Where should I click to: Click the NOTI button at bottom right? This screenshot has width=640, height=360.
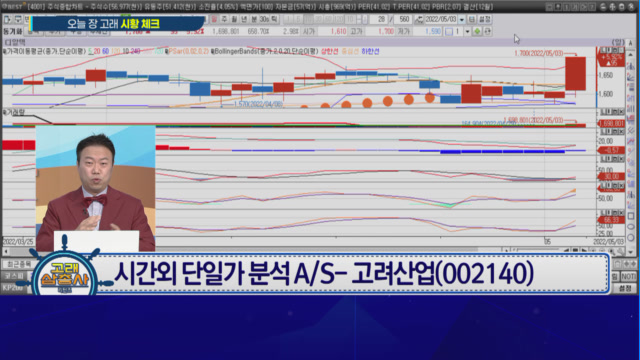click(629, 276)
